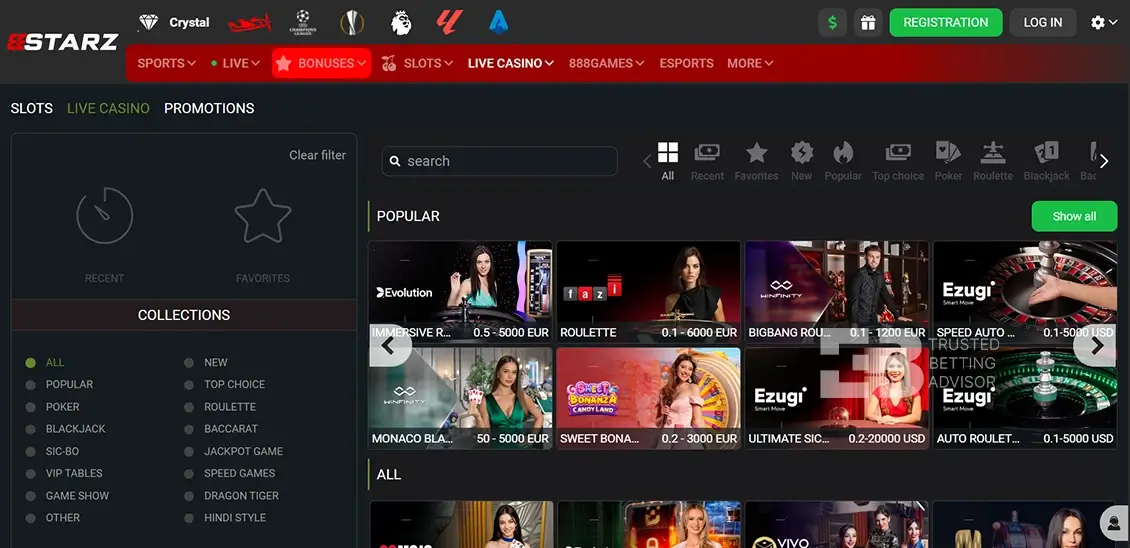Switch to the SLOTS sub-tab

pos(32,108)
